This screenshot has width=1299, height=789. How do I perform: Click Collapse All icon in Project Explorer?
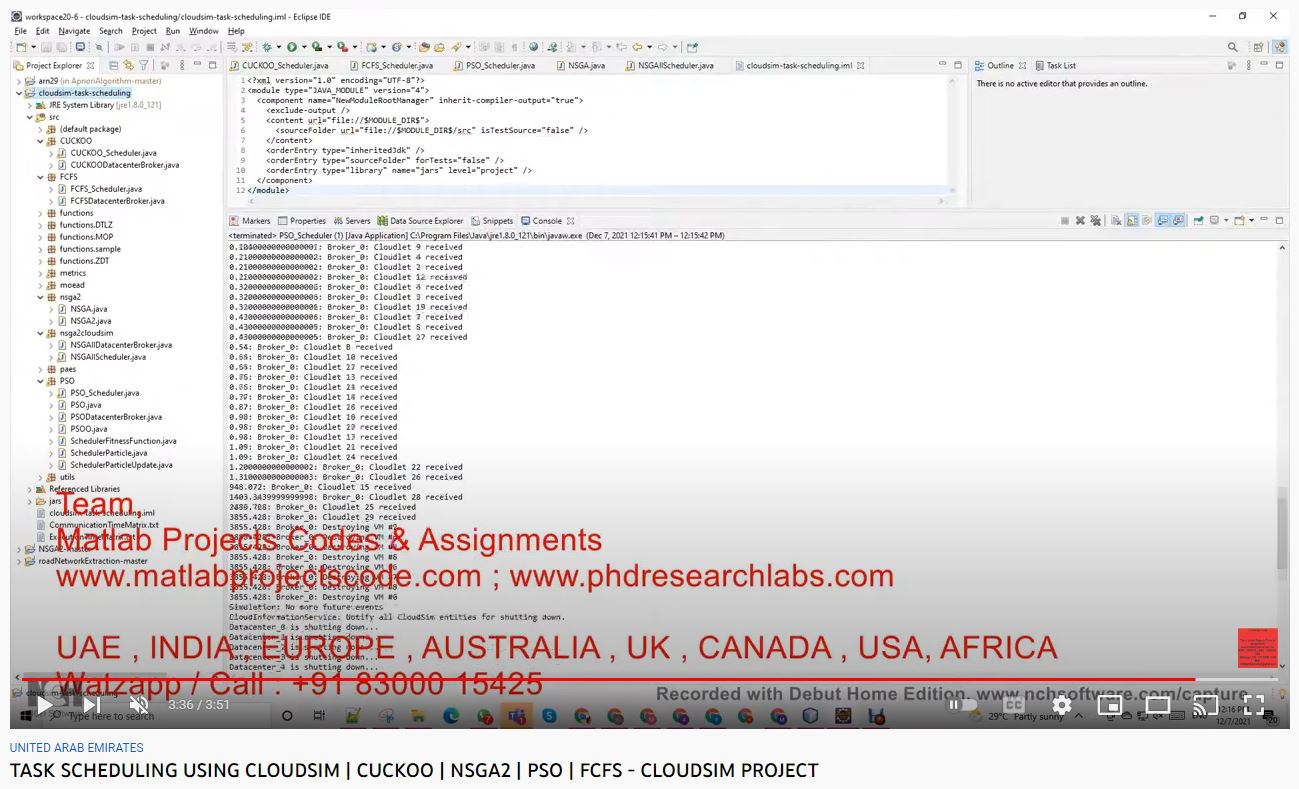click(x=113, y=65)
